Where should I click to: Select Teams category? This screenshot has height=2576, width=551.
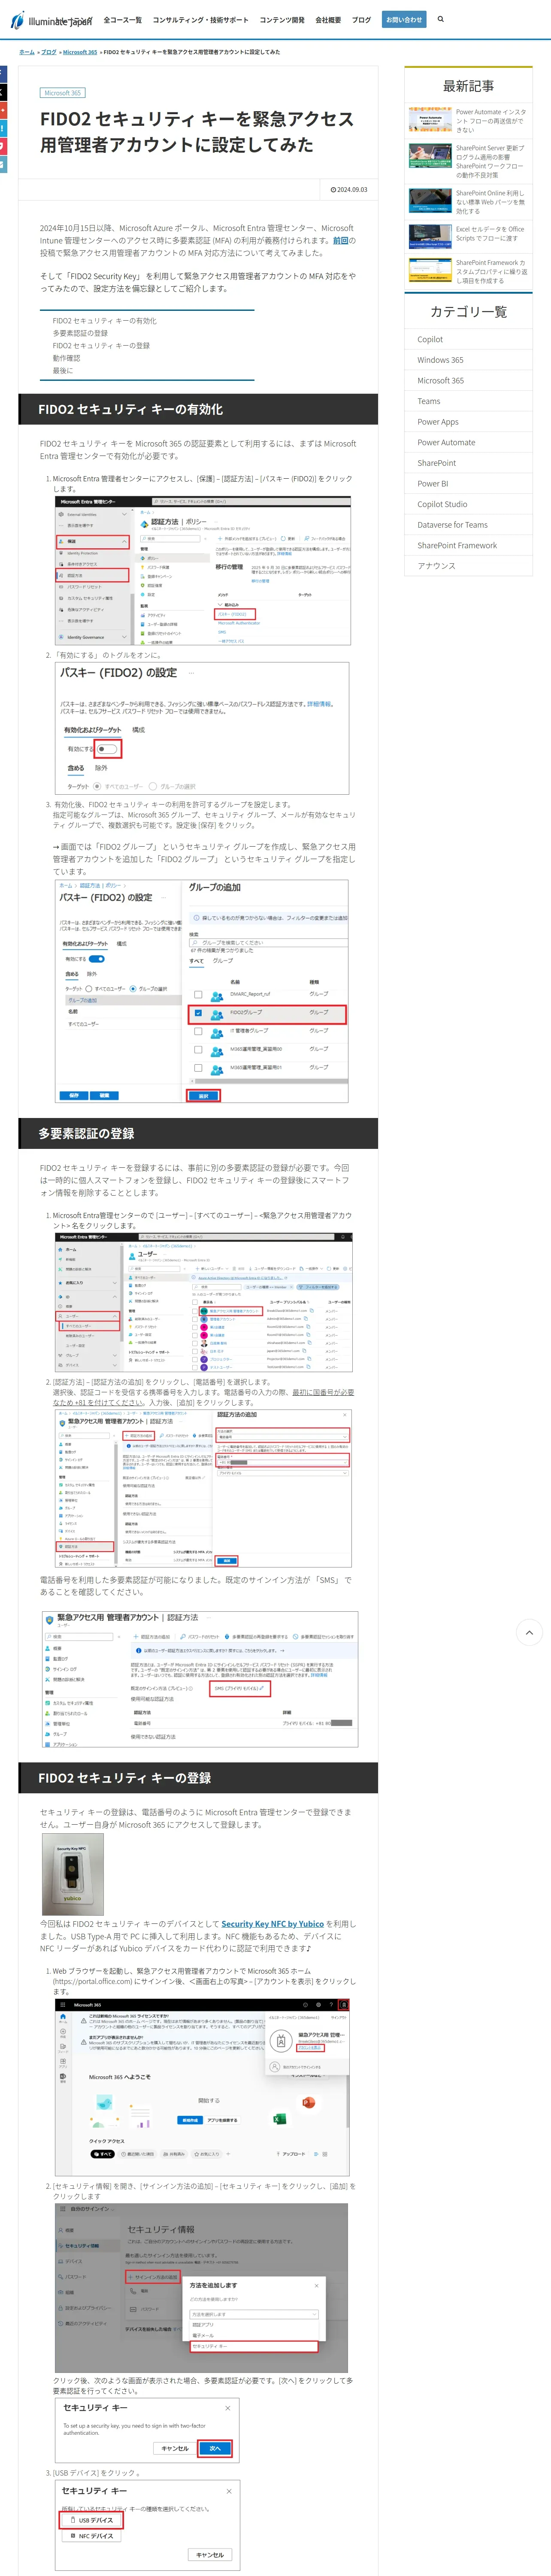468,401
